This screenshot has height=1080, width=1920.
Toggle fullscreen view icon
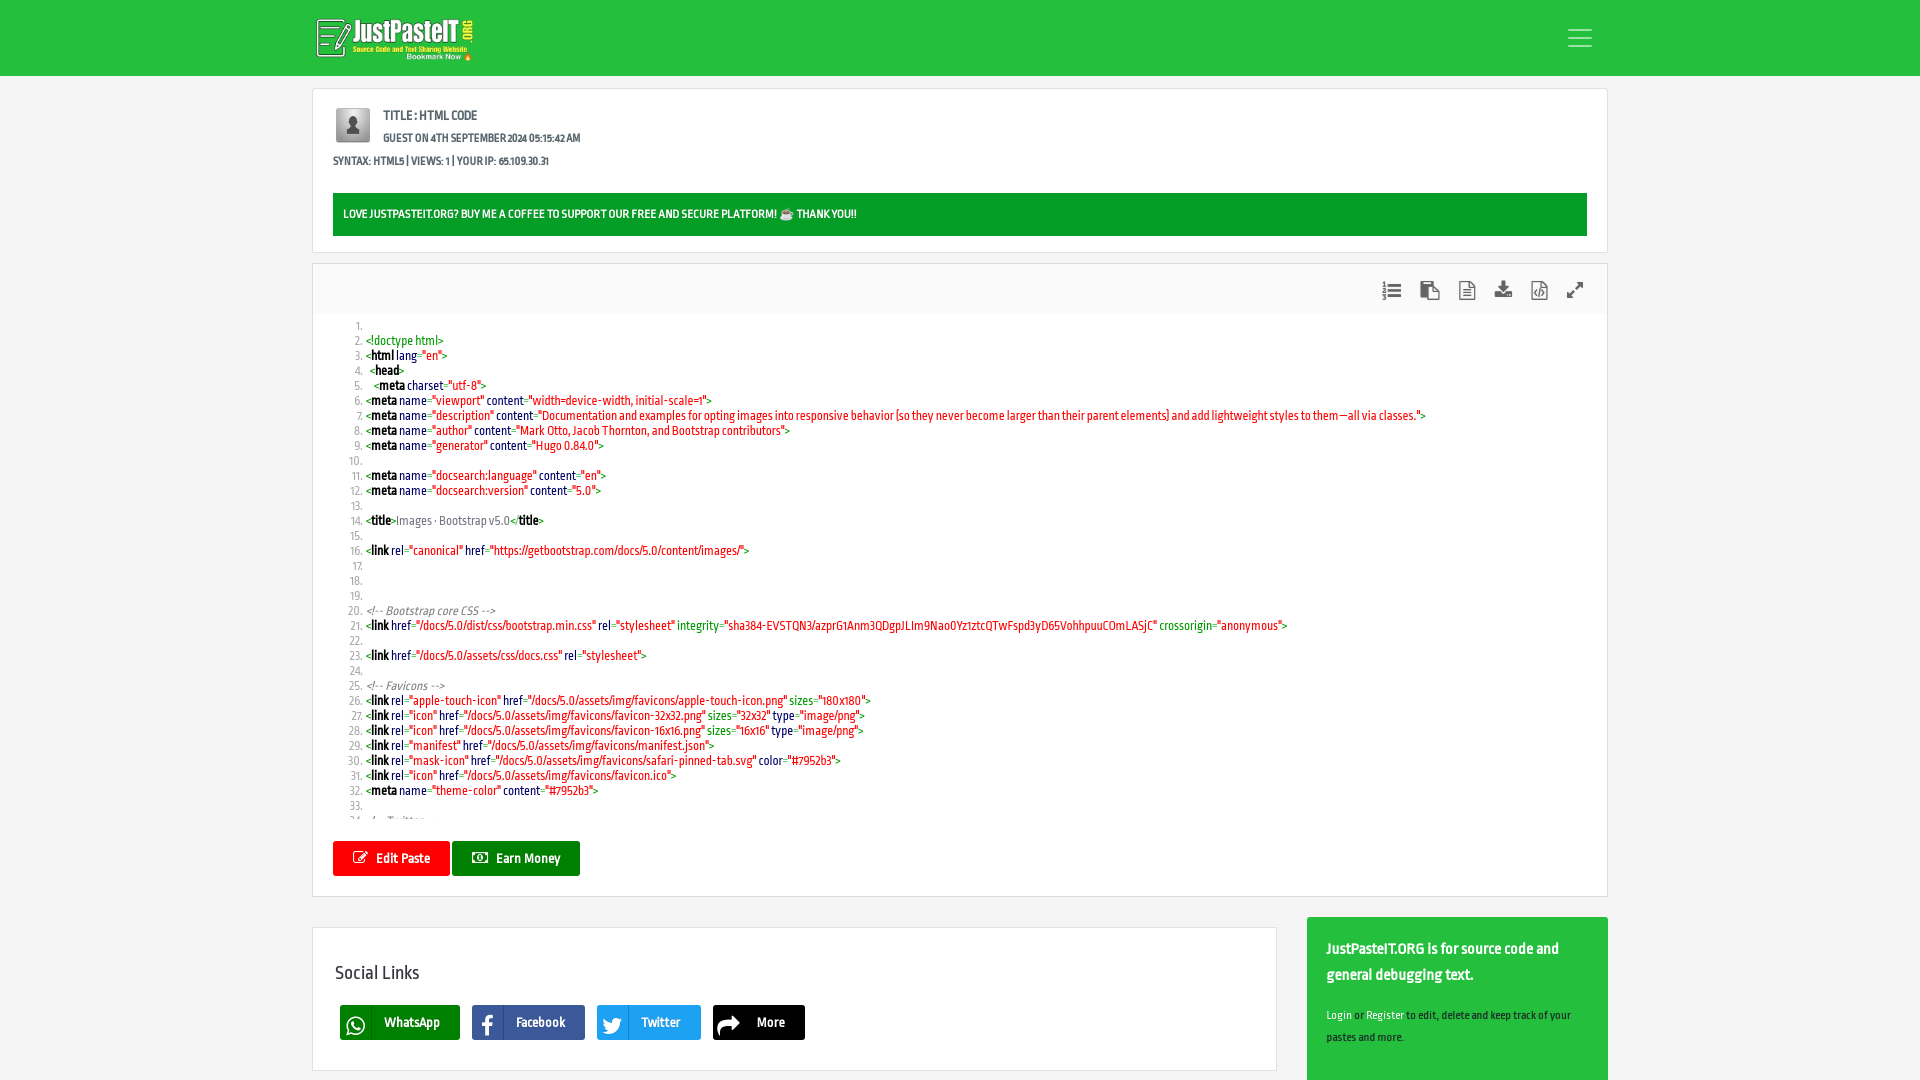click(x=1575, y=290)
